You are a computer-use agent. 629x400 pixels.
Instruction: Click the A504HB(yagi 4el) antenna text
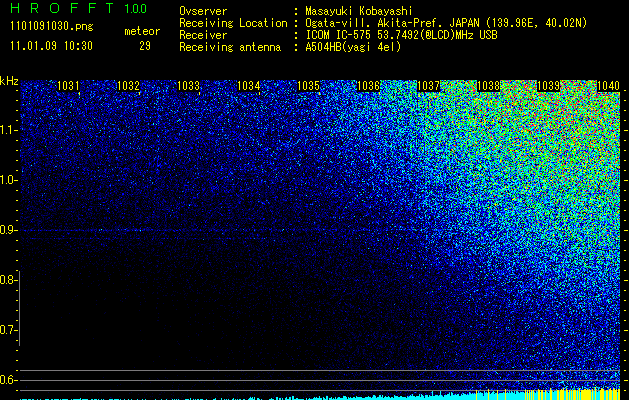pos(353,47)
